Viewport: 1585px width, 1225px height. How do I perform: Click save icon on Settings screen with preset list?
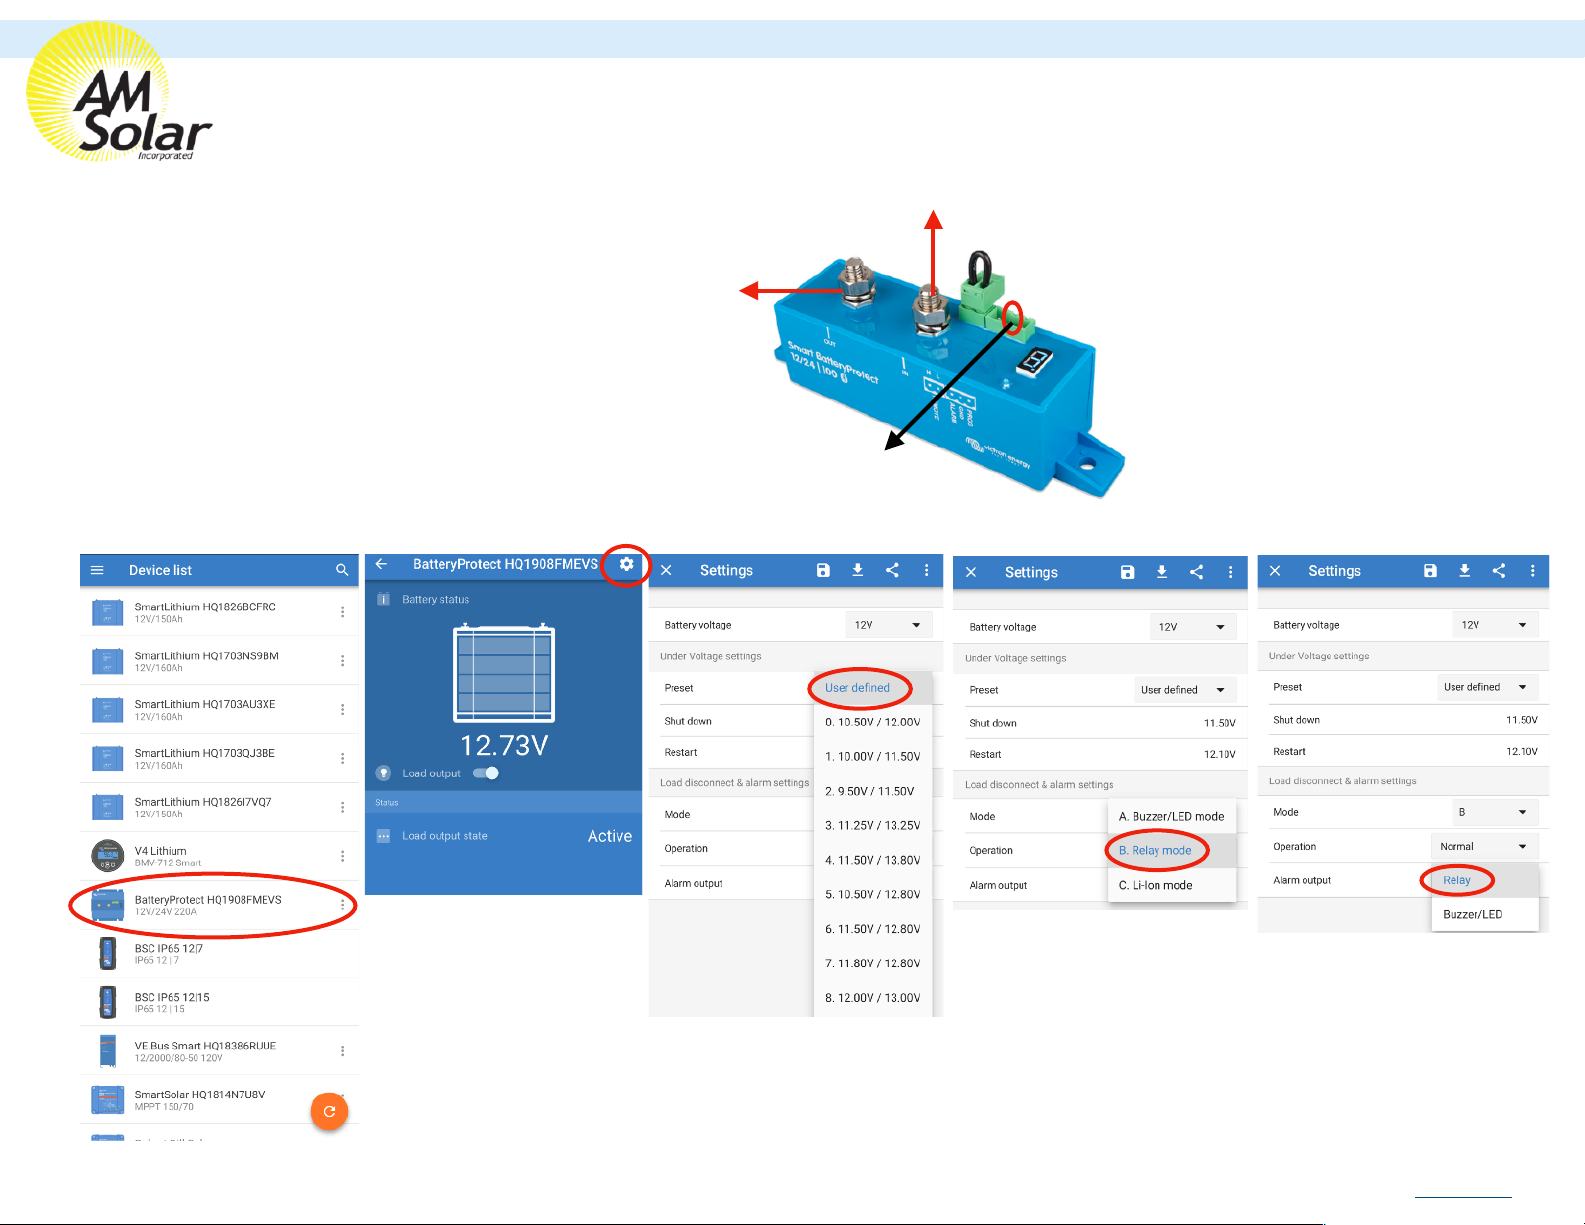(823, 570)
